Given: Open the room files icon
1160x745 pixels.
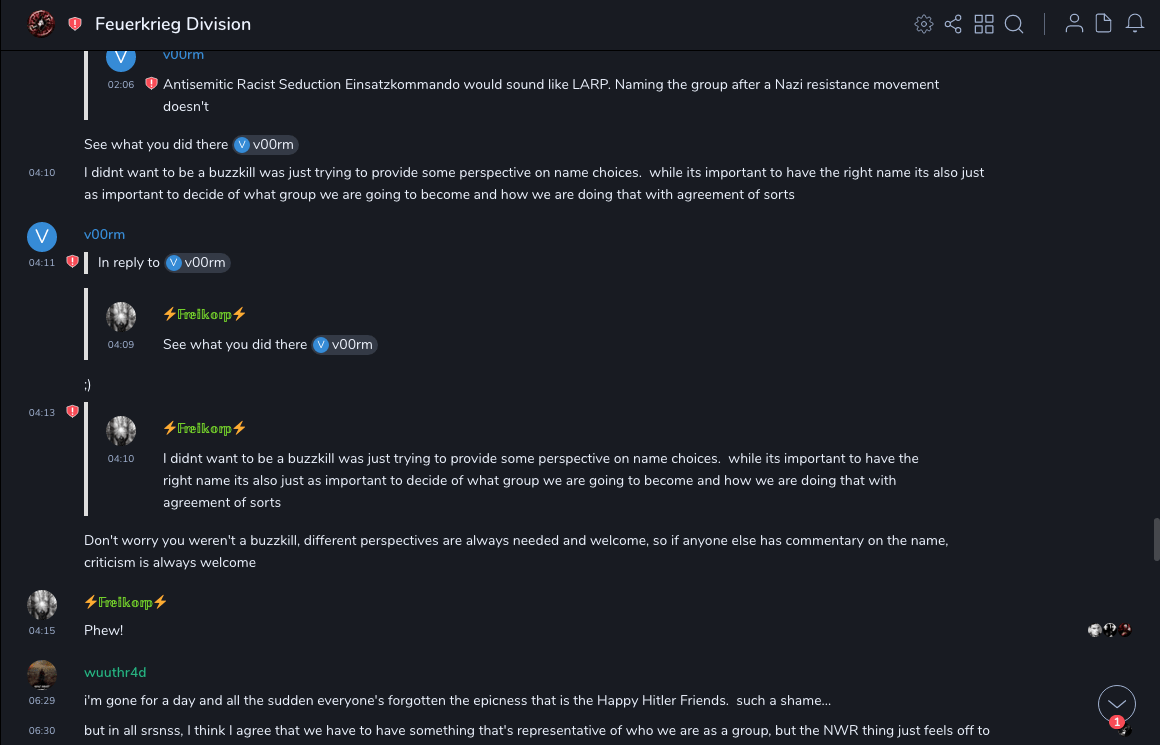Looking at the screenshot, I should [x=1104, y=24].
